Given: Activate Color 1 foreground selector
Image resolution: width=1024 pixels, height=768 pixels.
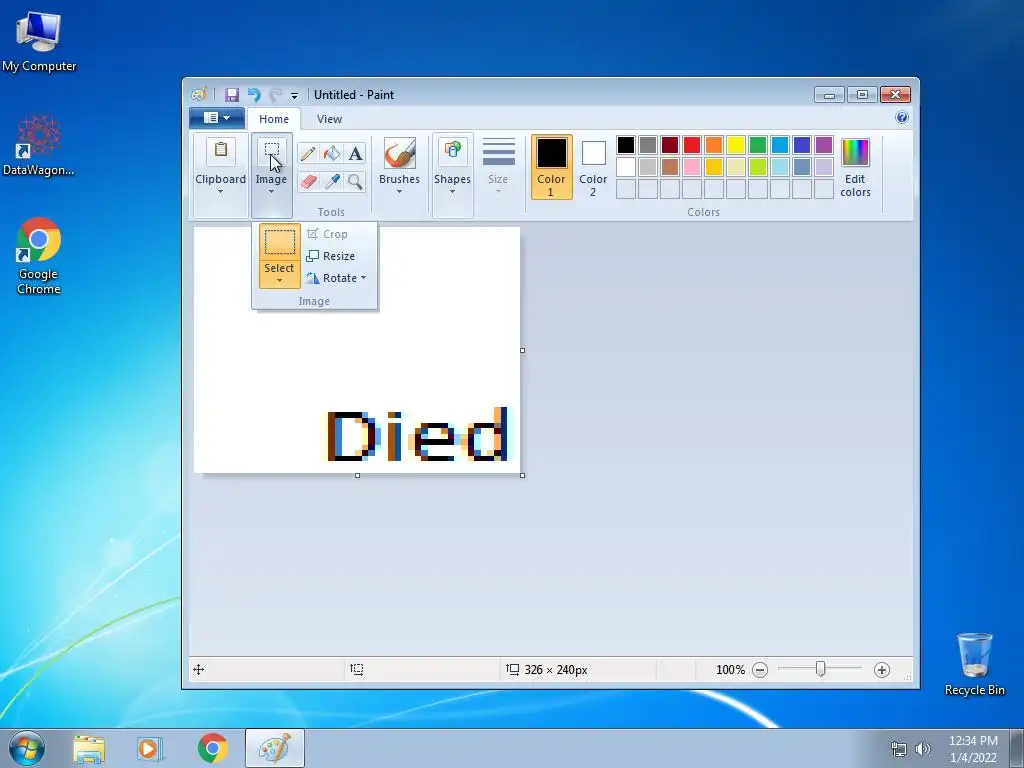Looking at the screenshot, I should click(x=551, y=167).
